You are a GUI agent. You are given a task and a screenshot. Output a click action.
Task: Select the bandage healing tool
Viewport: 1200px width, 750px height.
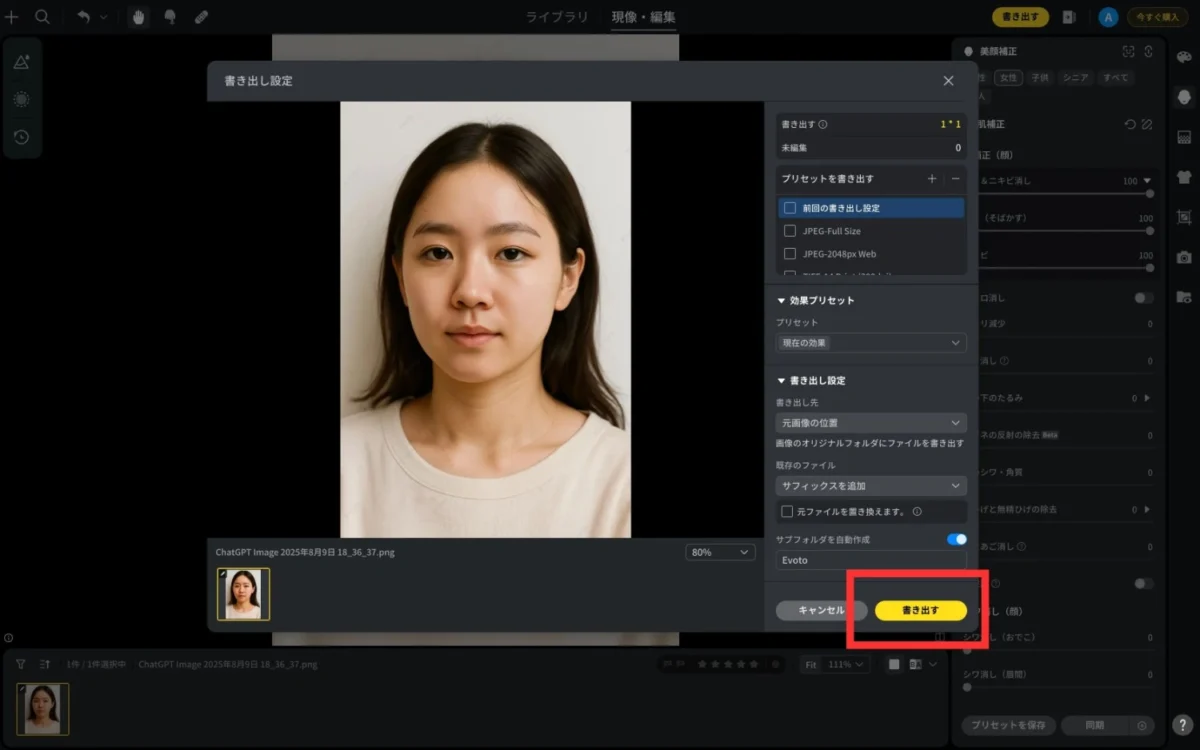coord(201,17)
